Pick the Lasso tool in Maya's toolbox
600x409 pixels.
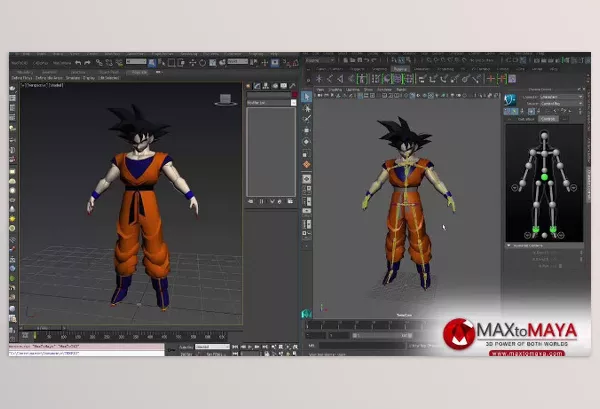click(x=306, y=109)
